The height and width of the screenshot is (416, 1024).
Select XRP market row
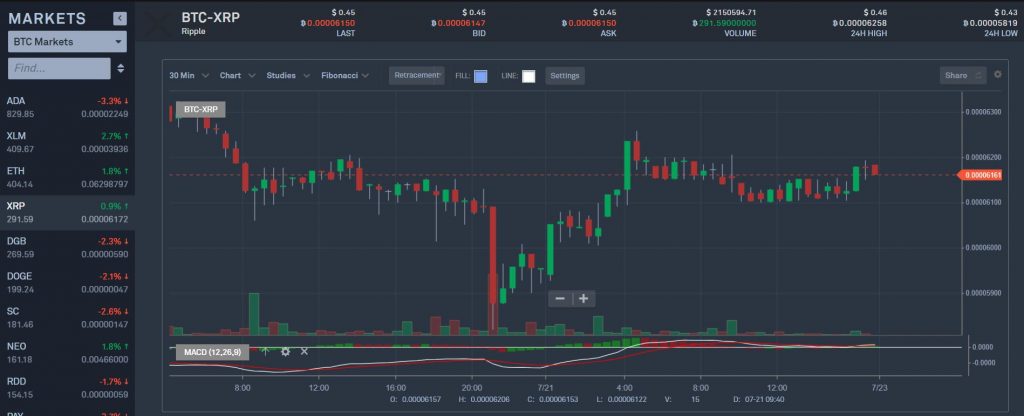click(x=67, y=213)
